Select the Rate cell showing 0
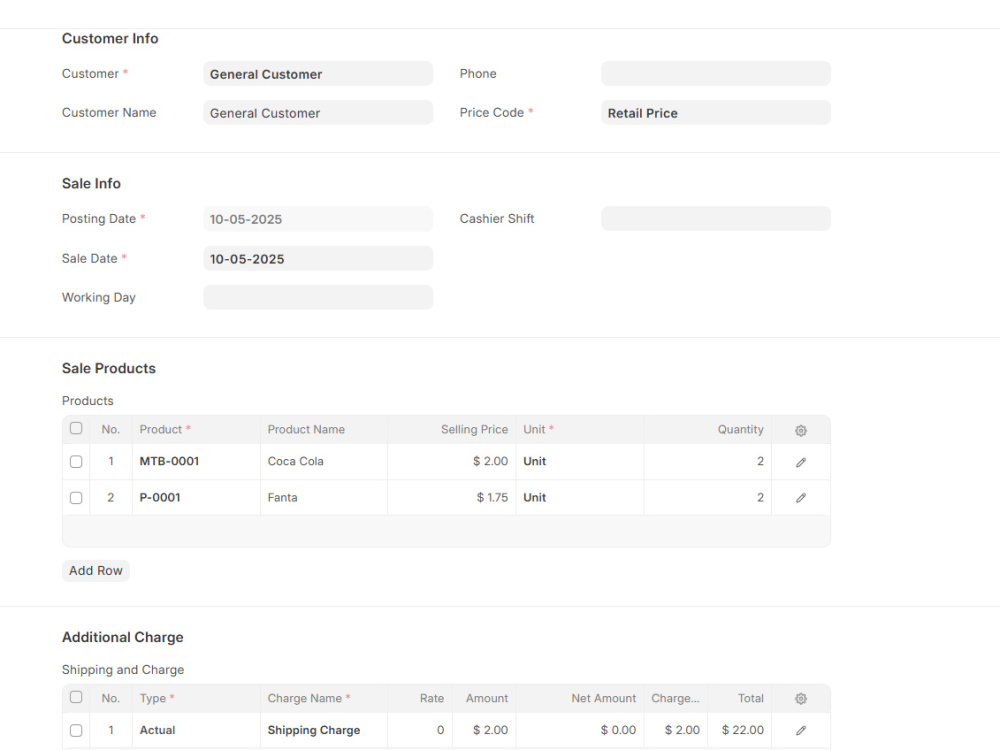 point(420,730)
